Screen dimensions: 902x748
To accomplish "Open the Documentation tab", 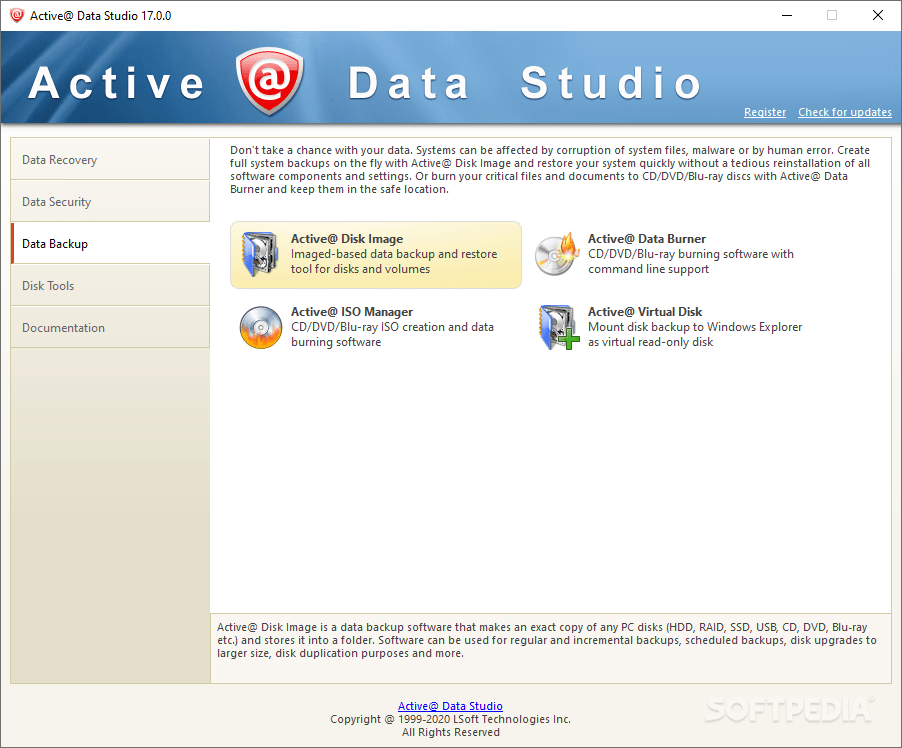I will point(110,327).
